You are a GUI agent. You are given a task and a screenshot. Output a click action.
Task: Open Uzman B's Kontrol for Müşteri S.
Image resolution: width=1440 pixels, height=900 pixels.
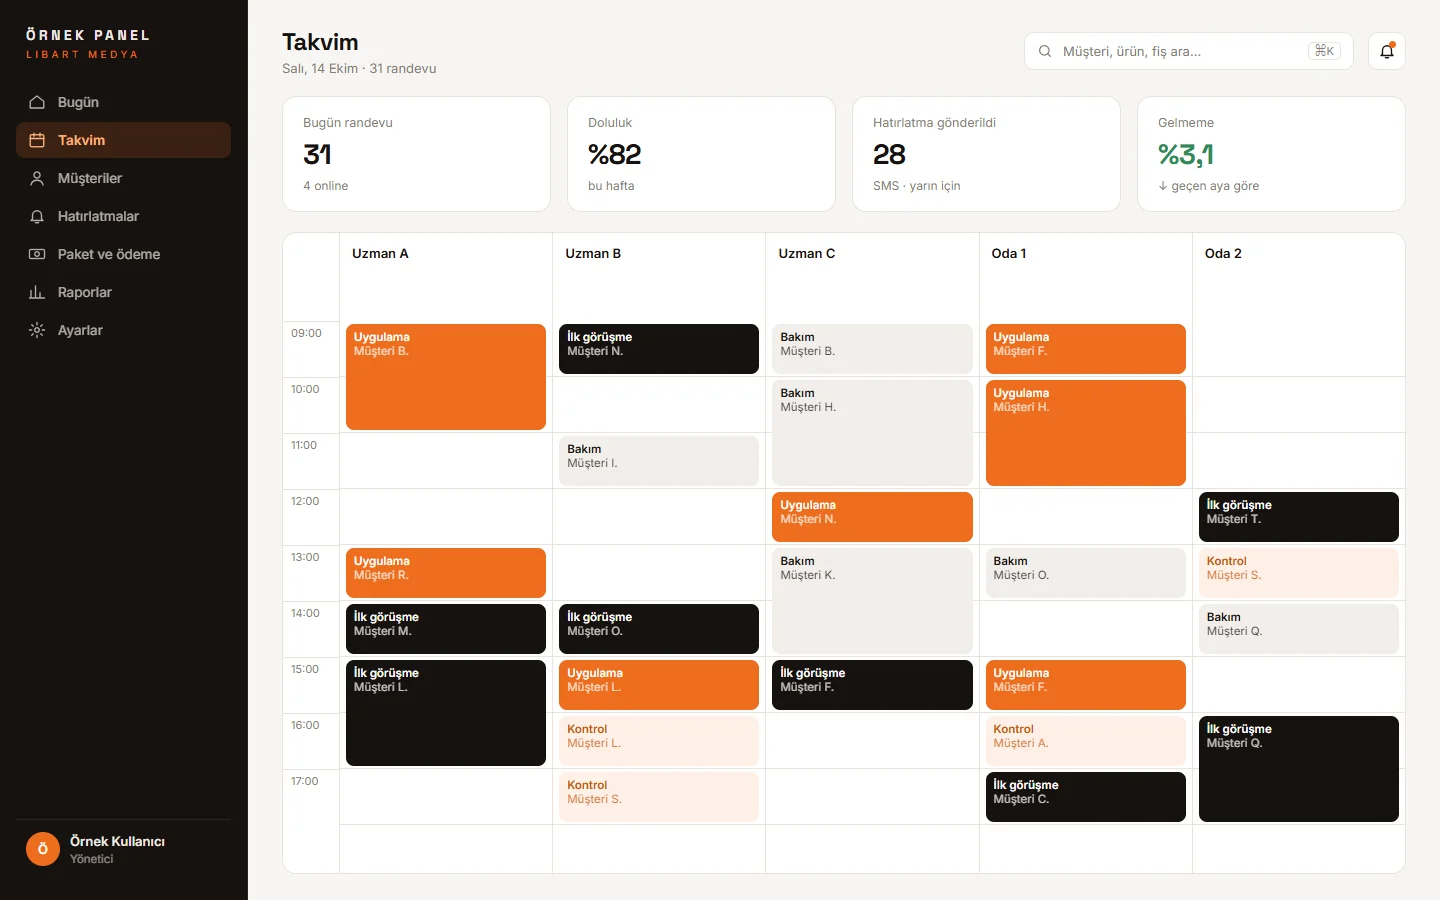coord(659,797)
